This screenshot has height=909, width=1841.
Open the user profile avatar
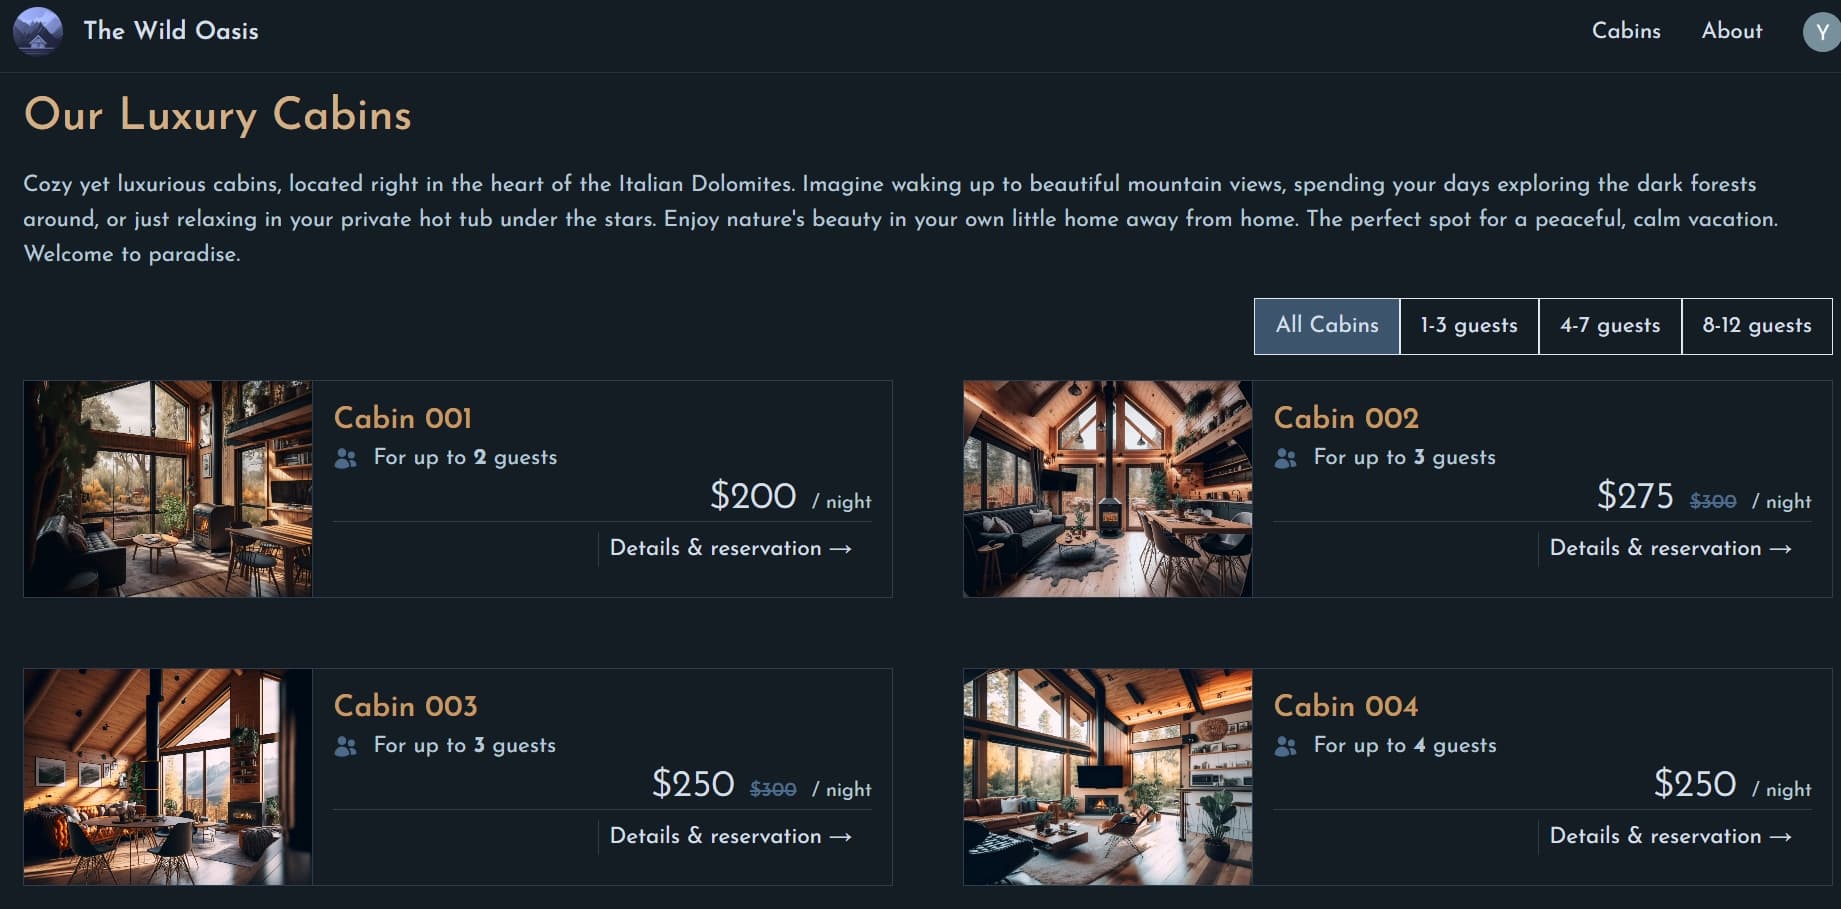[x=1821, y=32]
